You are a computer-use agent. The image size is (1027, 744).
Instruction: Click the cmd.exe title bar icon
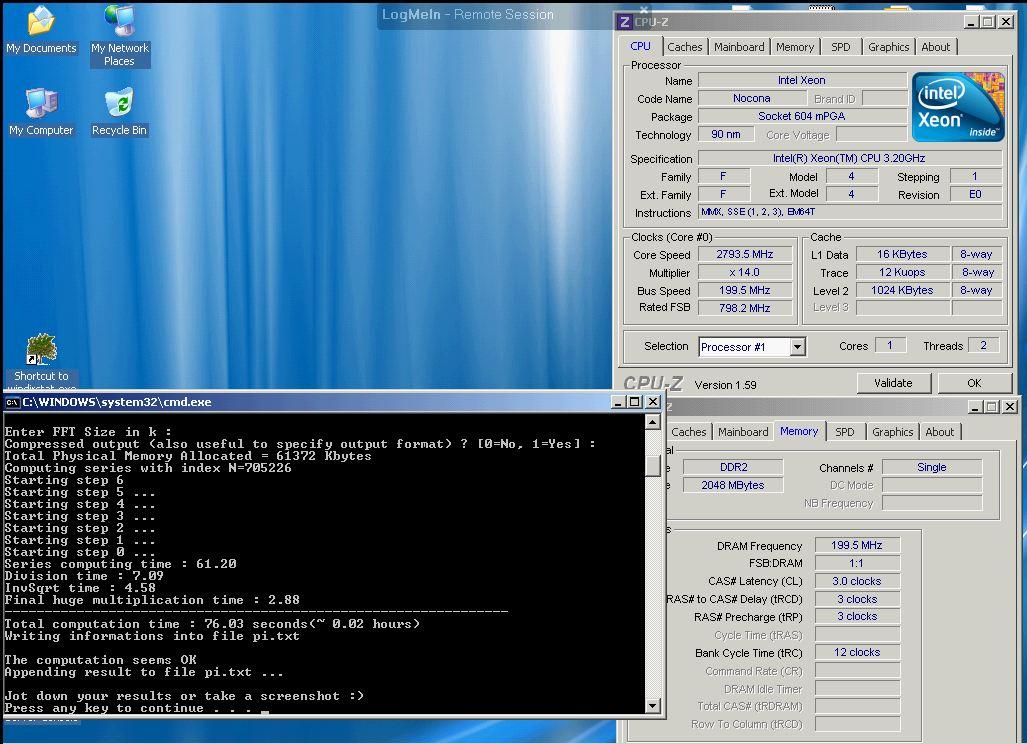coord(12,402)
